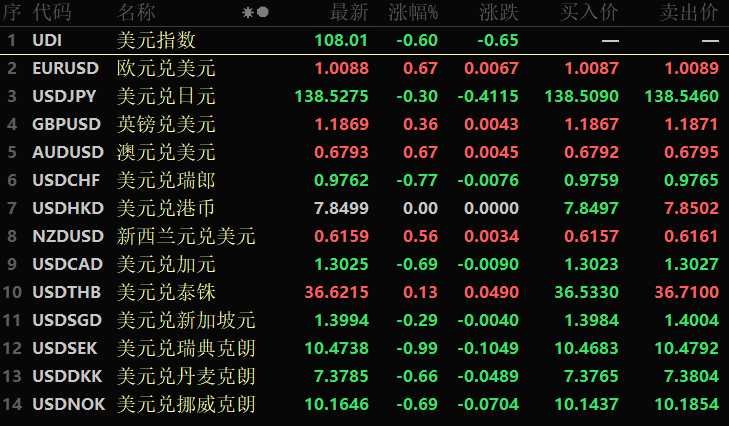The image size is (729, 426).
Task: Select the USDSEK 美元兑瑞典克朗 row
Action: pyautogui.click(x=186, y=349)
